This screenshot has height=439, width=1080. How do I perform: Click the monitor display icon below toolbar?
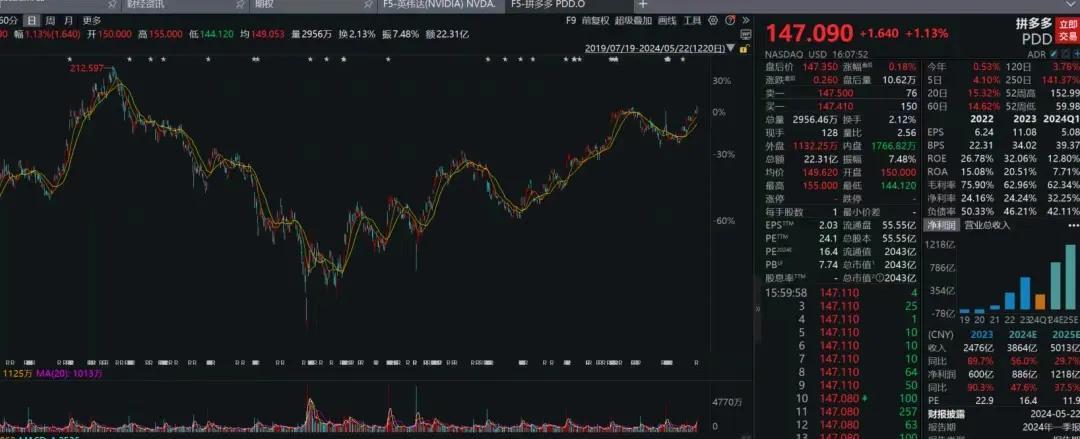[x=747, y=34]
